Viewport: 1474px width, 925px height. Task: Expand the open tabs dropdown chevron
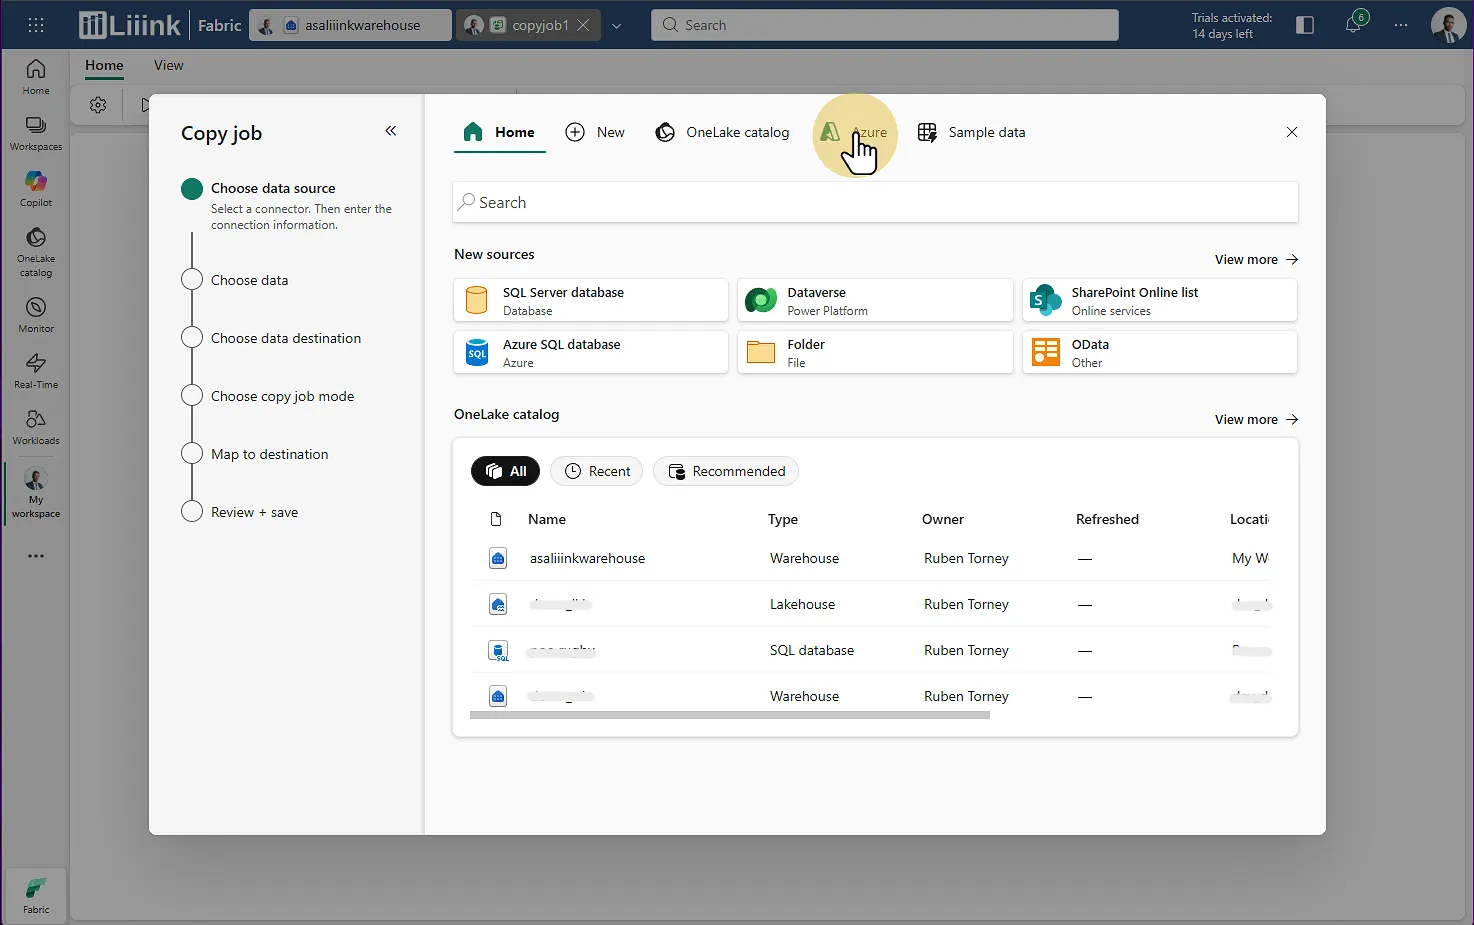click(x=617, y=26)
